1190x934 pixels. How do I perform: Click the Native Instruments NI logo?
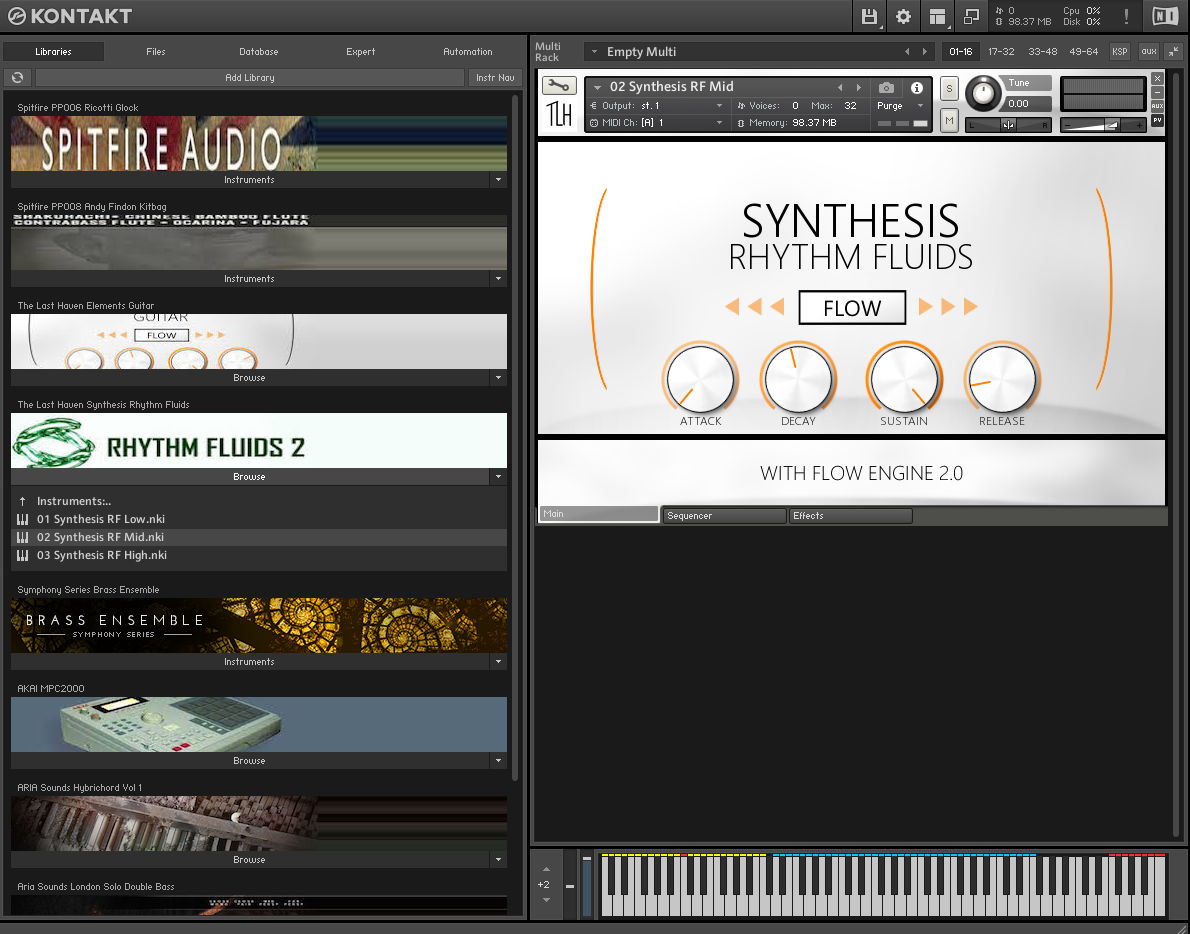pos(1165,16)
